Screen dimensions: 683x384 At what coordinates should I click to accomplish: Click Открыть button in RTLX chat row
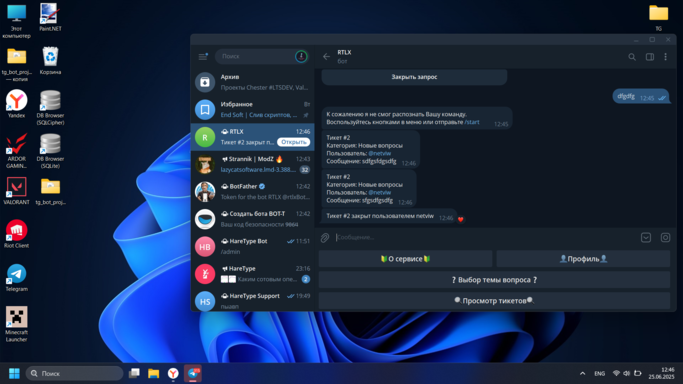294,142
